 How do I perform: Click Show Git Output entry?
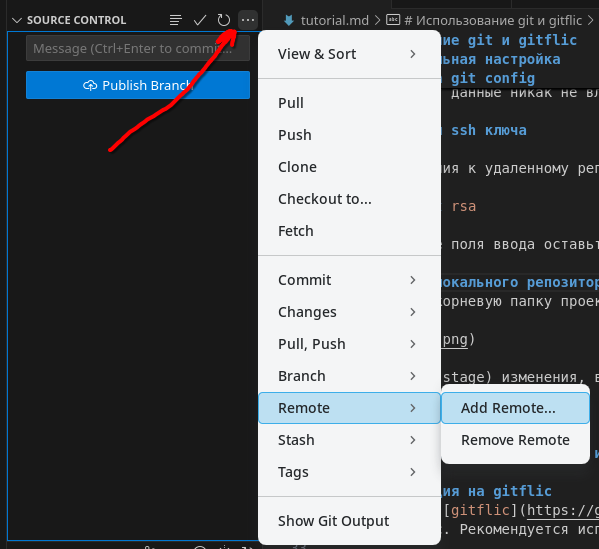point(349,521)
